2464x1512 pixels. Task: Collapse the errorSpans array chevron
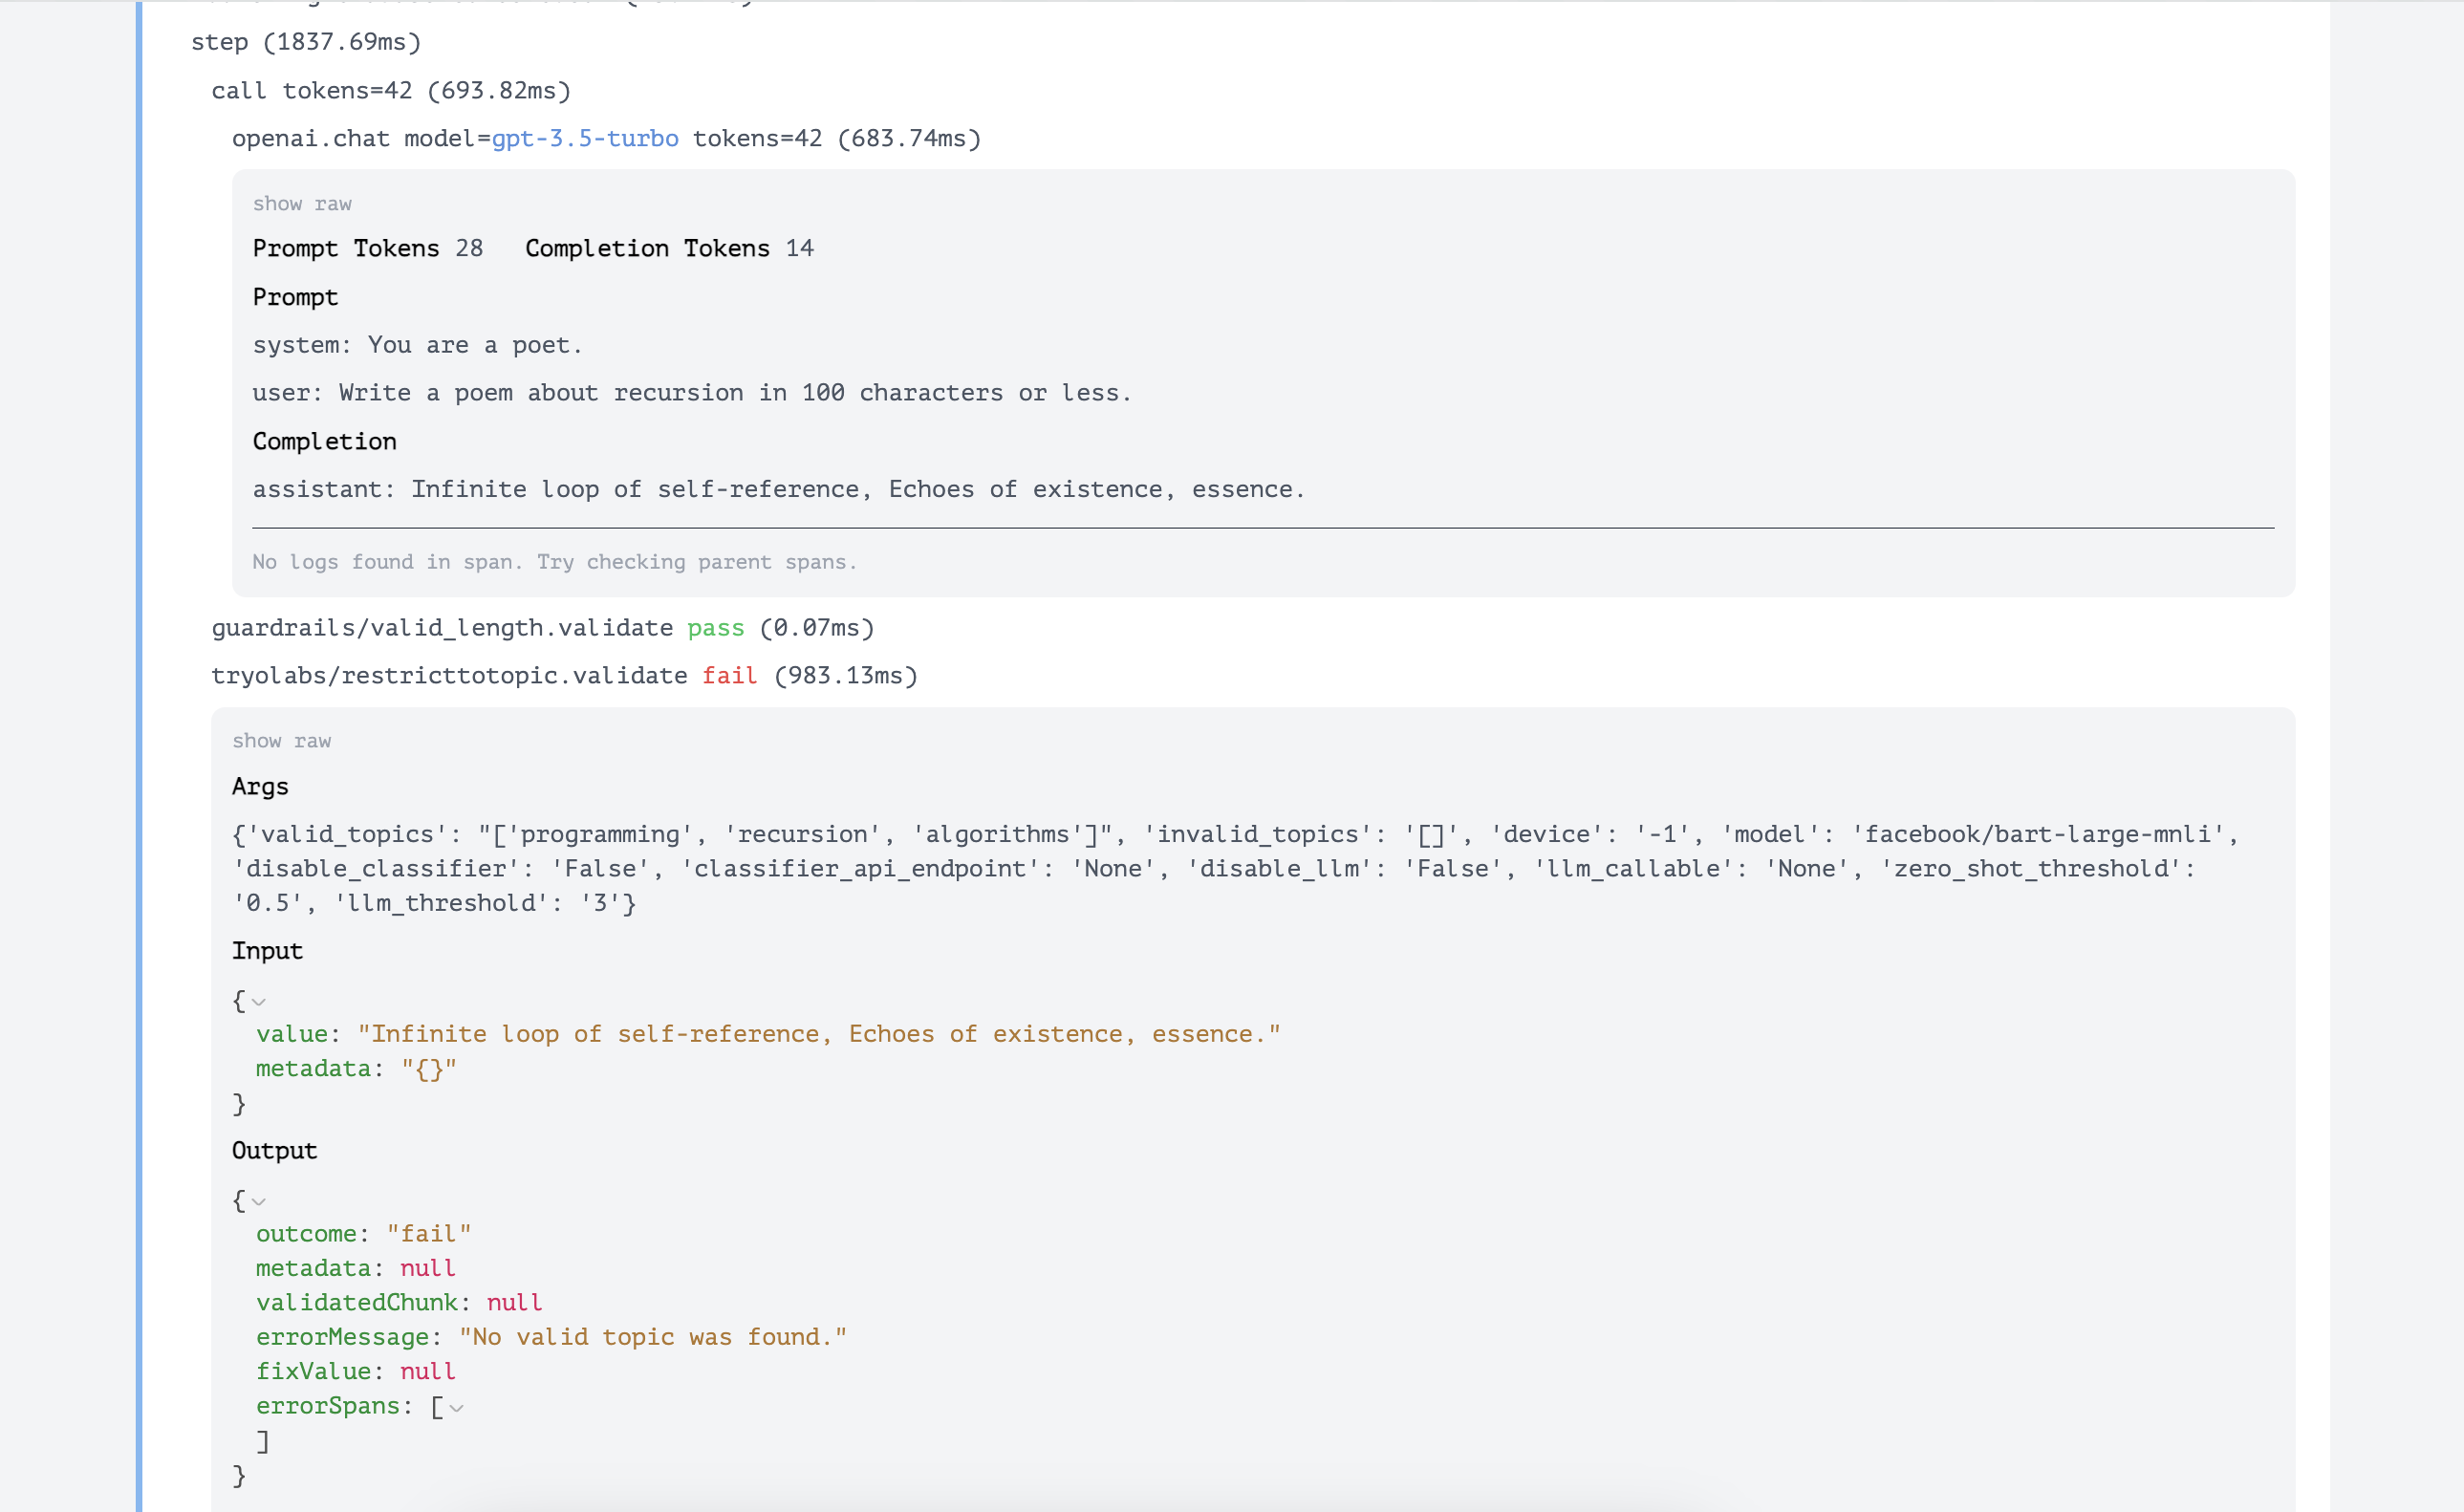[457, 1408]
